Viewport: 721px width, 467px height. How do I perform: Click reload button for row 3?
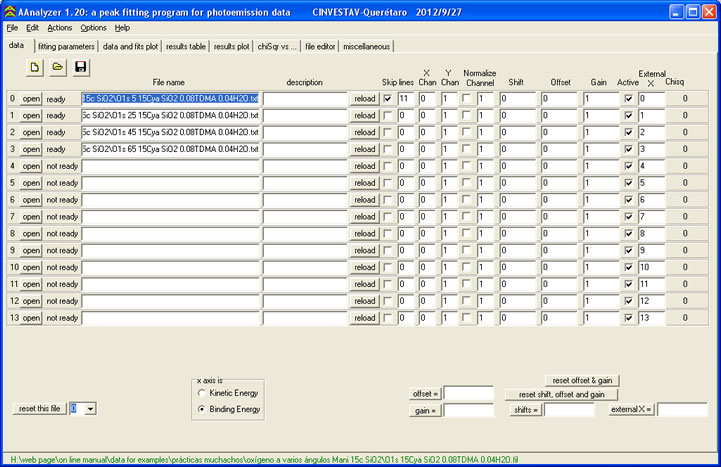(x=365, y=149)
